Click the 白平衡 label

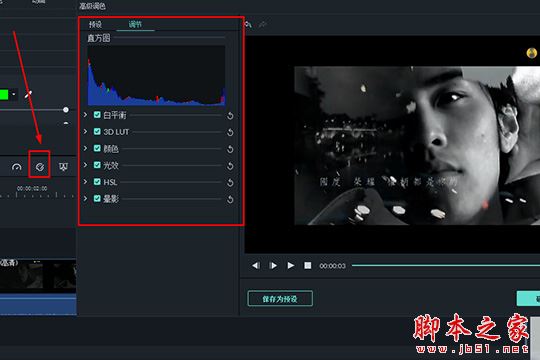pyautogui.click(x=115, y=115)
